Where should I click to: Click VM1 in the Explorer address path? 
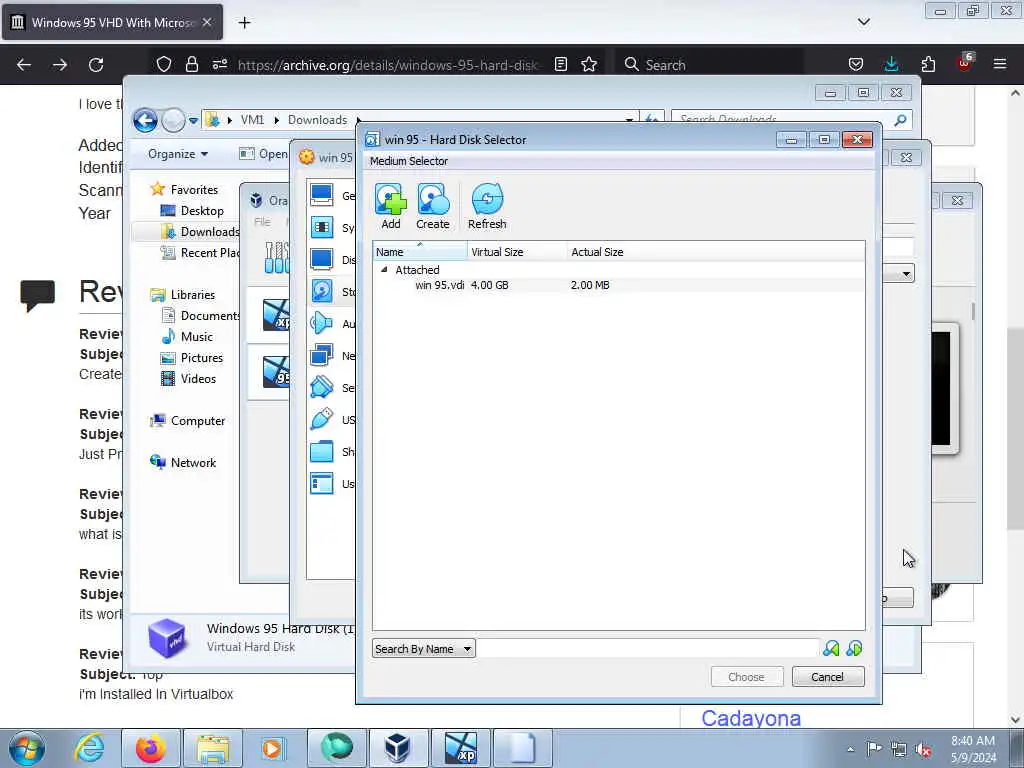(x=252, y=120)
